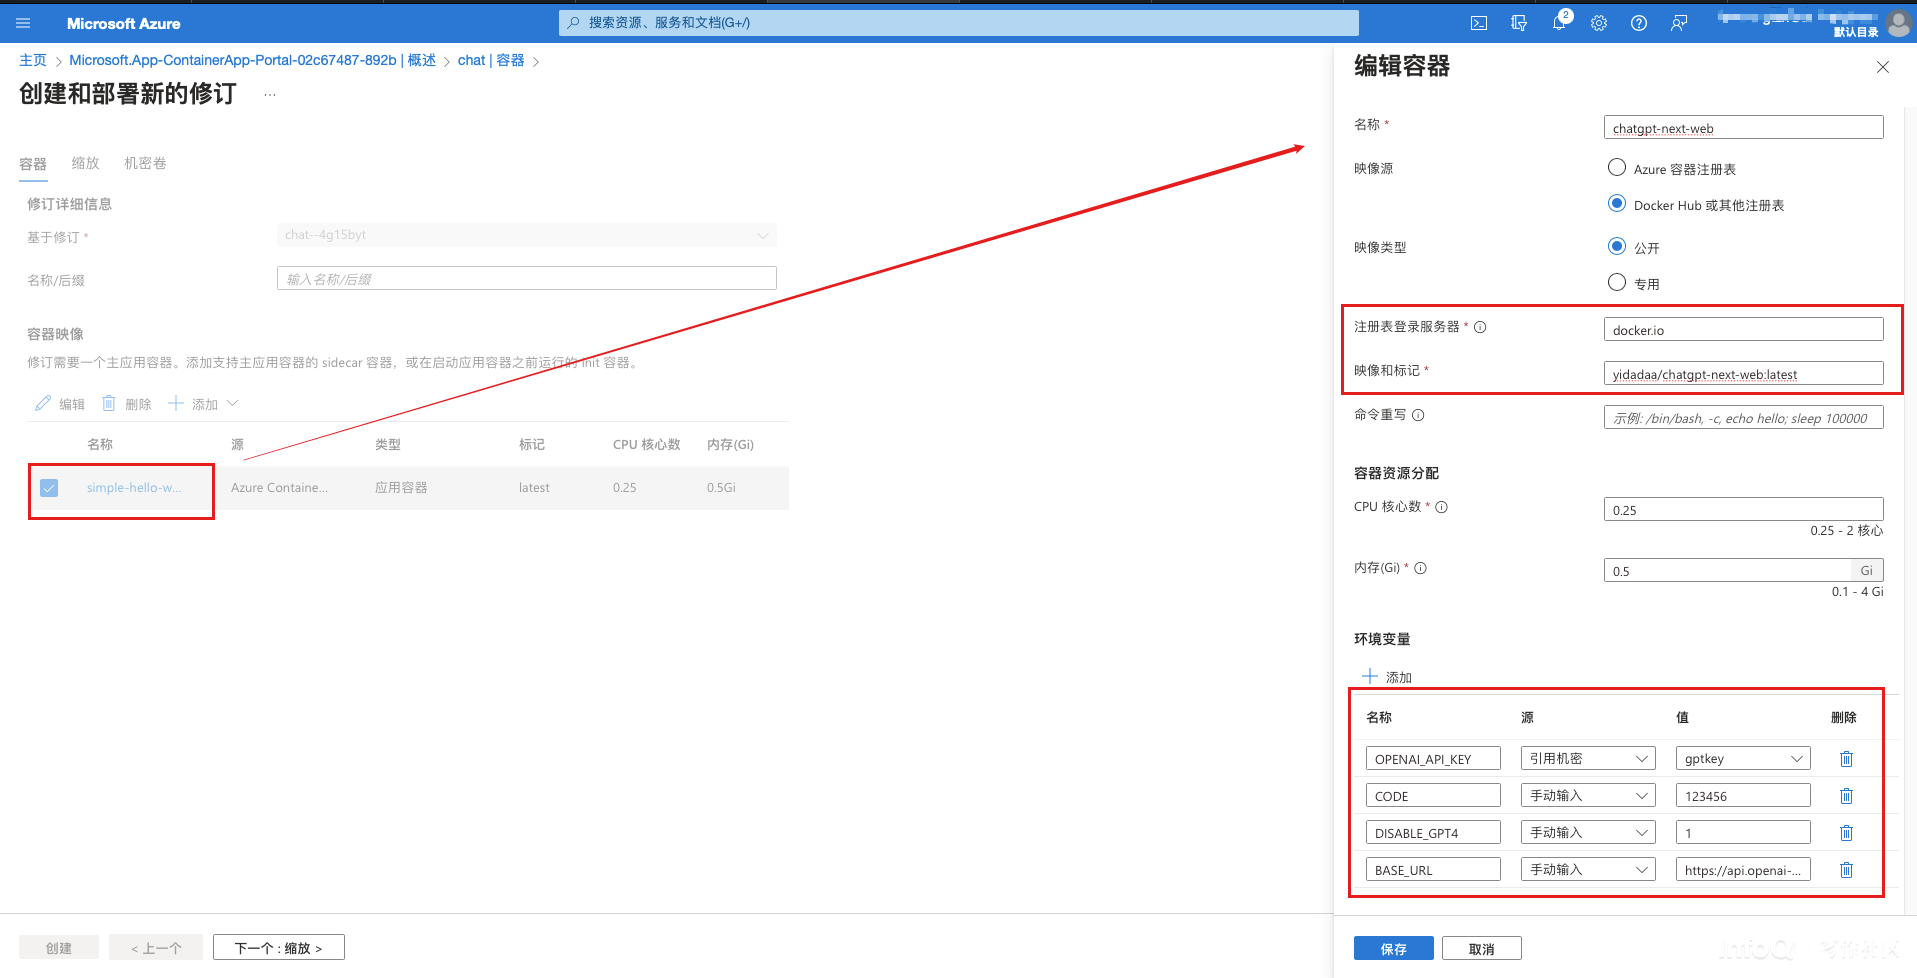Open the portal hamburger menu

pos(23,23)
